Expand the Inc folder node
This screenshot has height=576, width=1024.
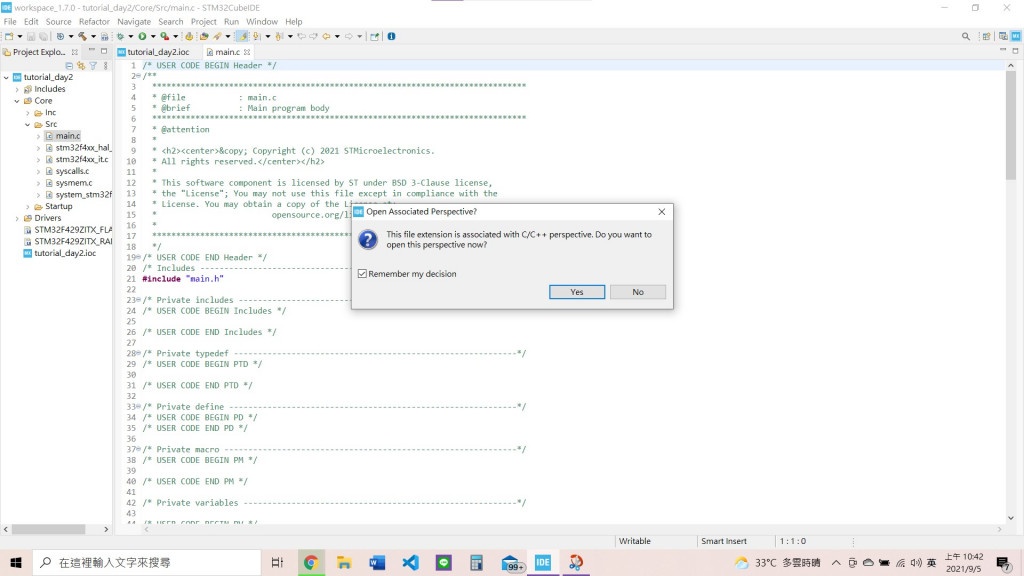click(27, 112)
